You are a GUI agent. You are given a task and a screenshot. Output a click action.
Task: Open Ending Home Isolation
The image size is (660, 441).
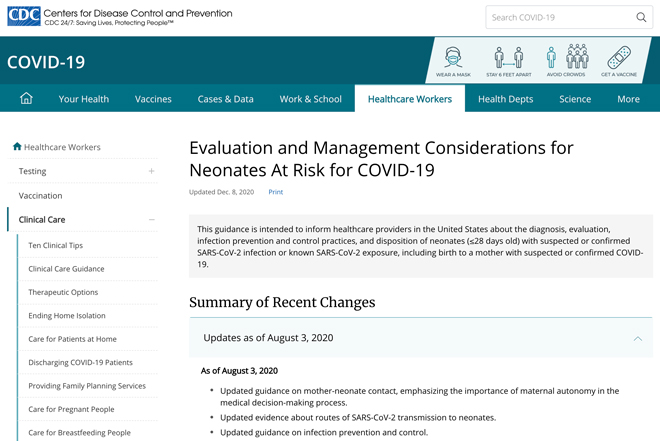tap(67, 316)
